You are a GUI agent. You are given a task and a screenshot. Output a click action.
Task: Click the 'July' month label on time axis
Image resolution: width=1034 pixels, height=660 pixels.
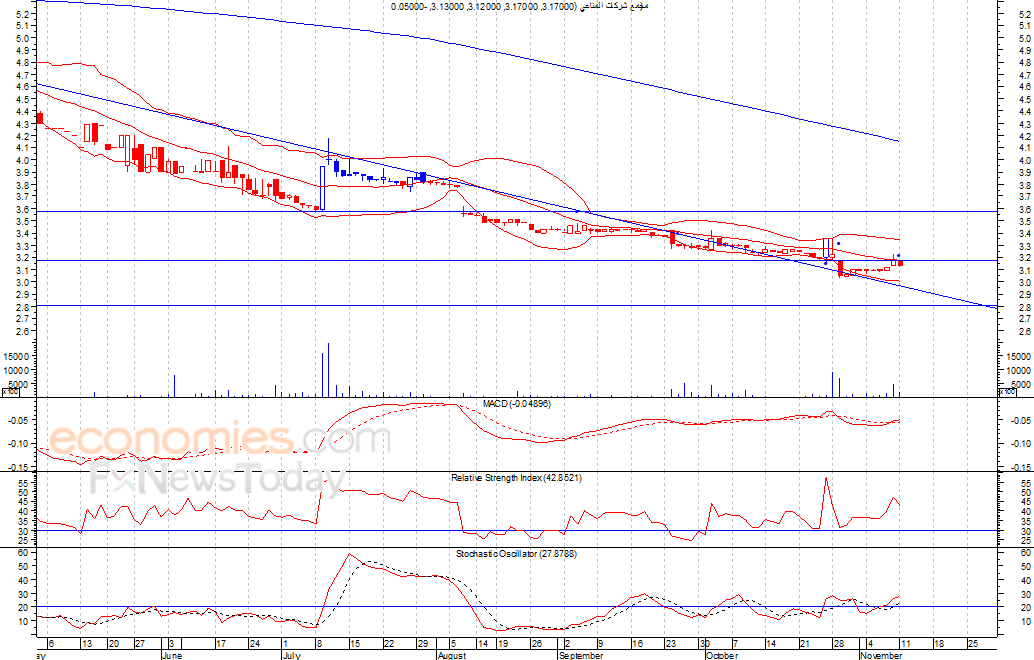291,655
